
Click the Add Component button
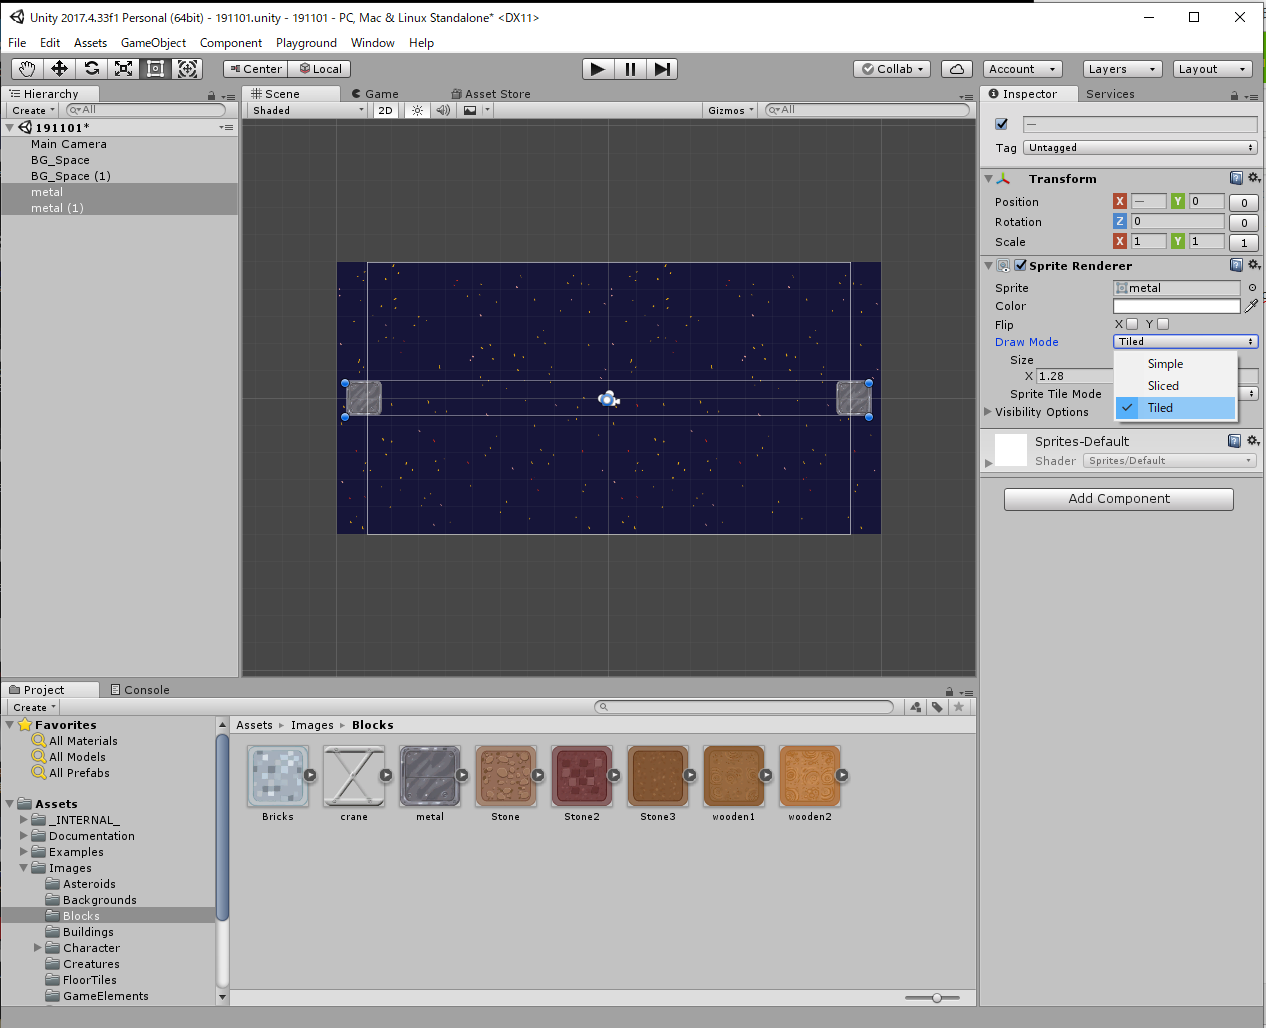coord(1118,499)
